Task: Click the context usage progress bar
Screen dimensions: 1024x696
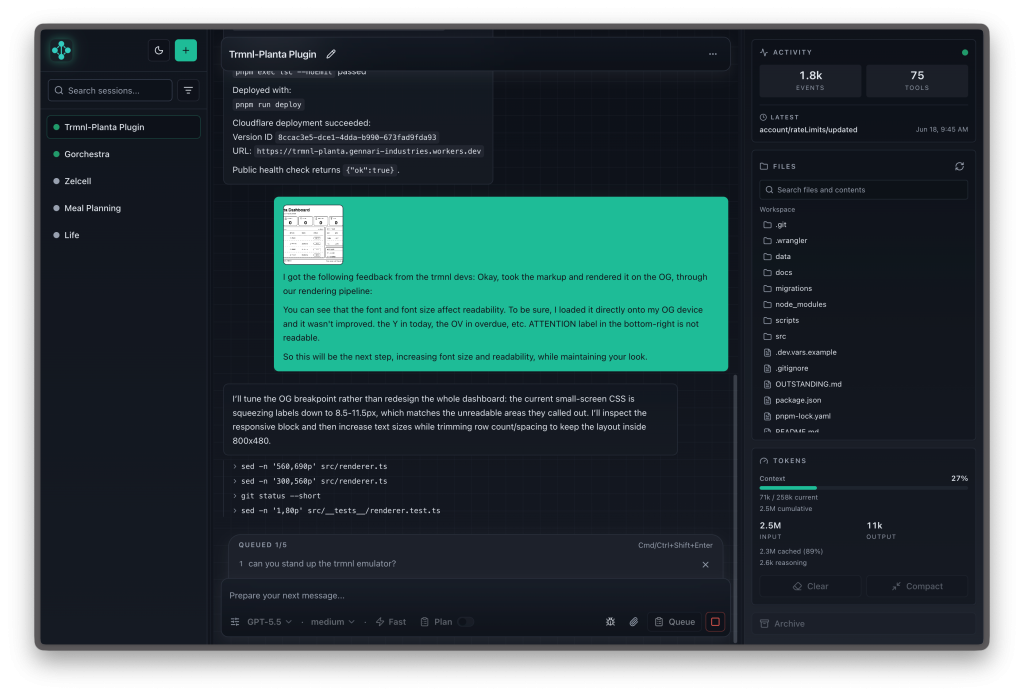Action: pos(863,488)
